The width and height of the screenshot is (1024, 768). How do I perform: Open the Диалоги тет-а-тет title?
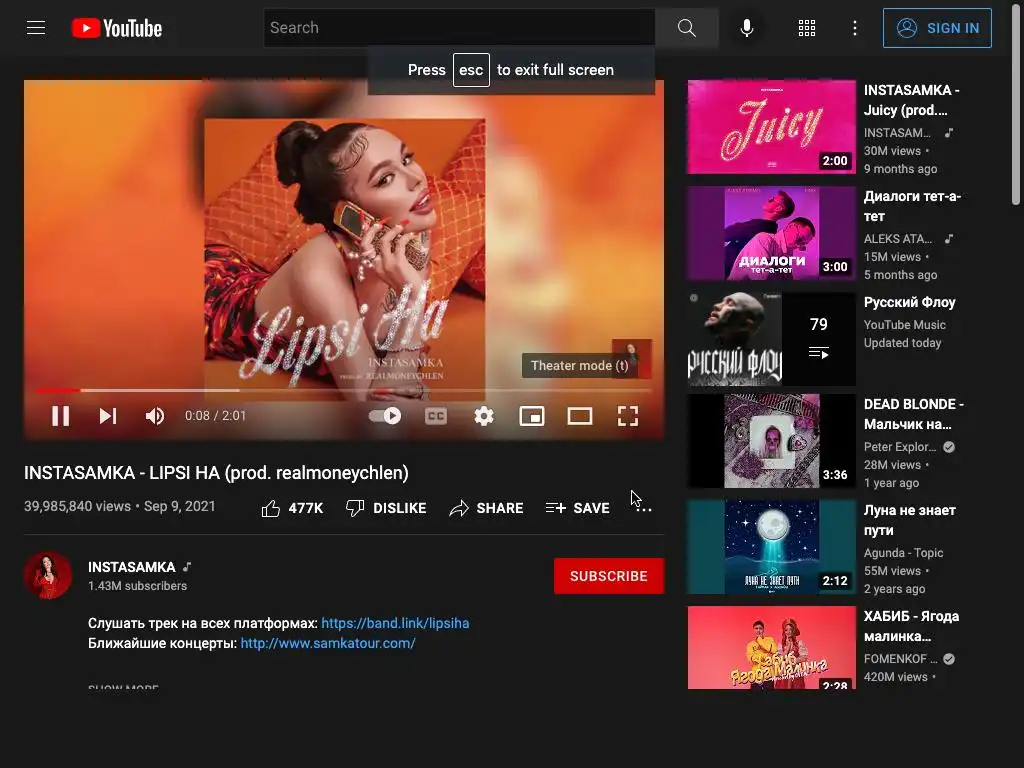912,206
